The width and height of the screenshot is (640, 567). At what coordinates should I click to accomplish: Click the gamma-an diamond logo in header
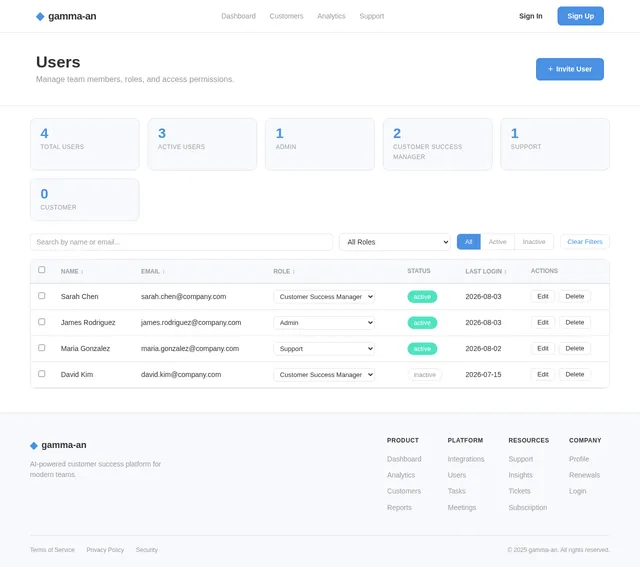pyautogui.click(x=40, y=16)
